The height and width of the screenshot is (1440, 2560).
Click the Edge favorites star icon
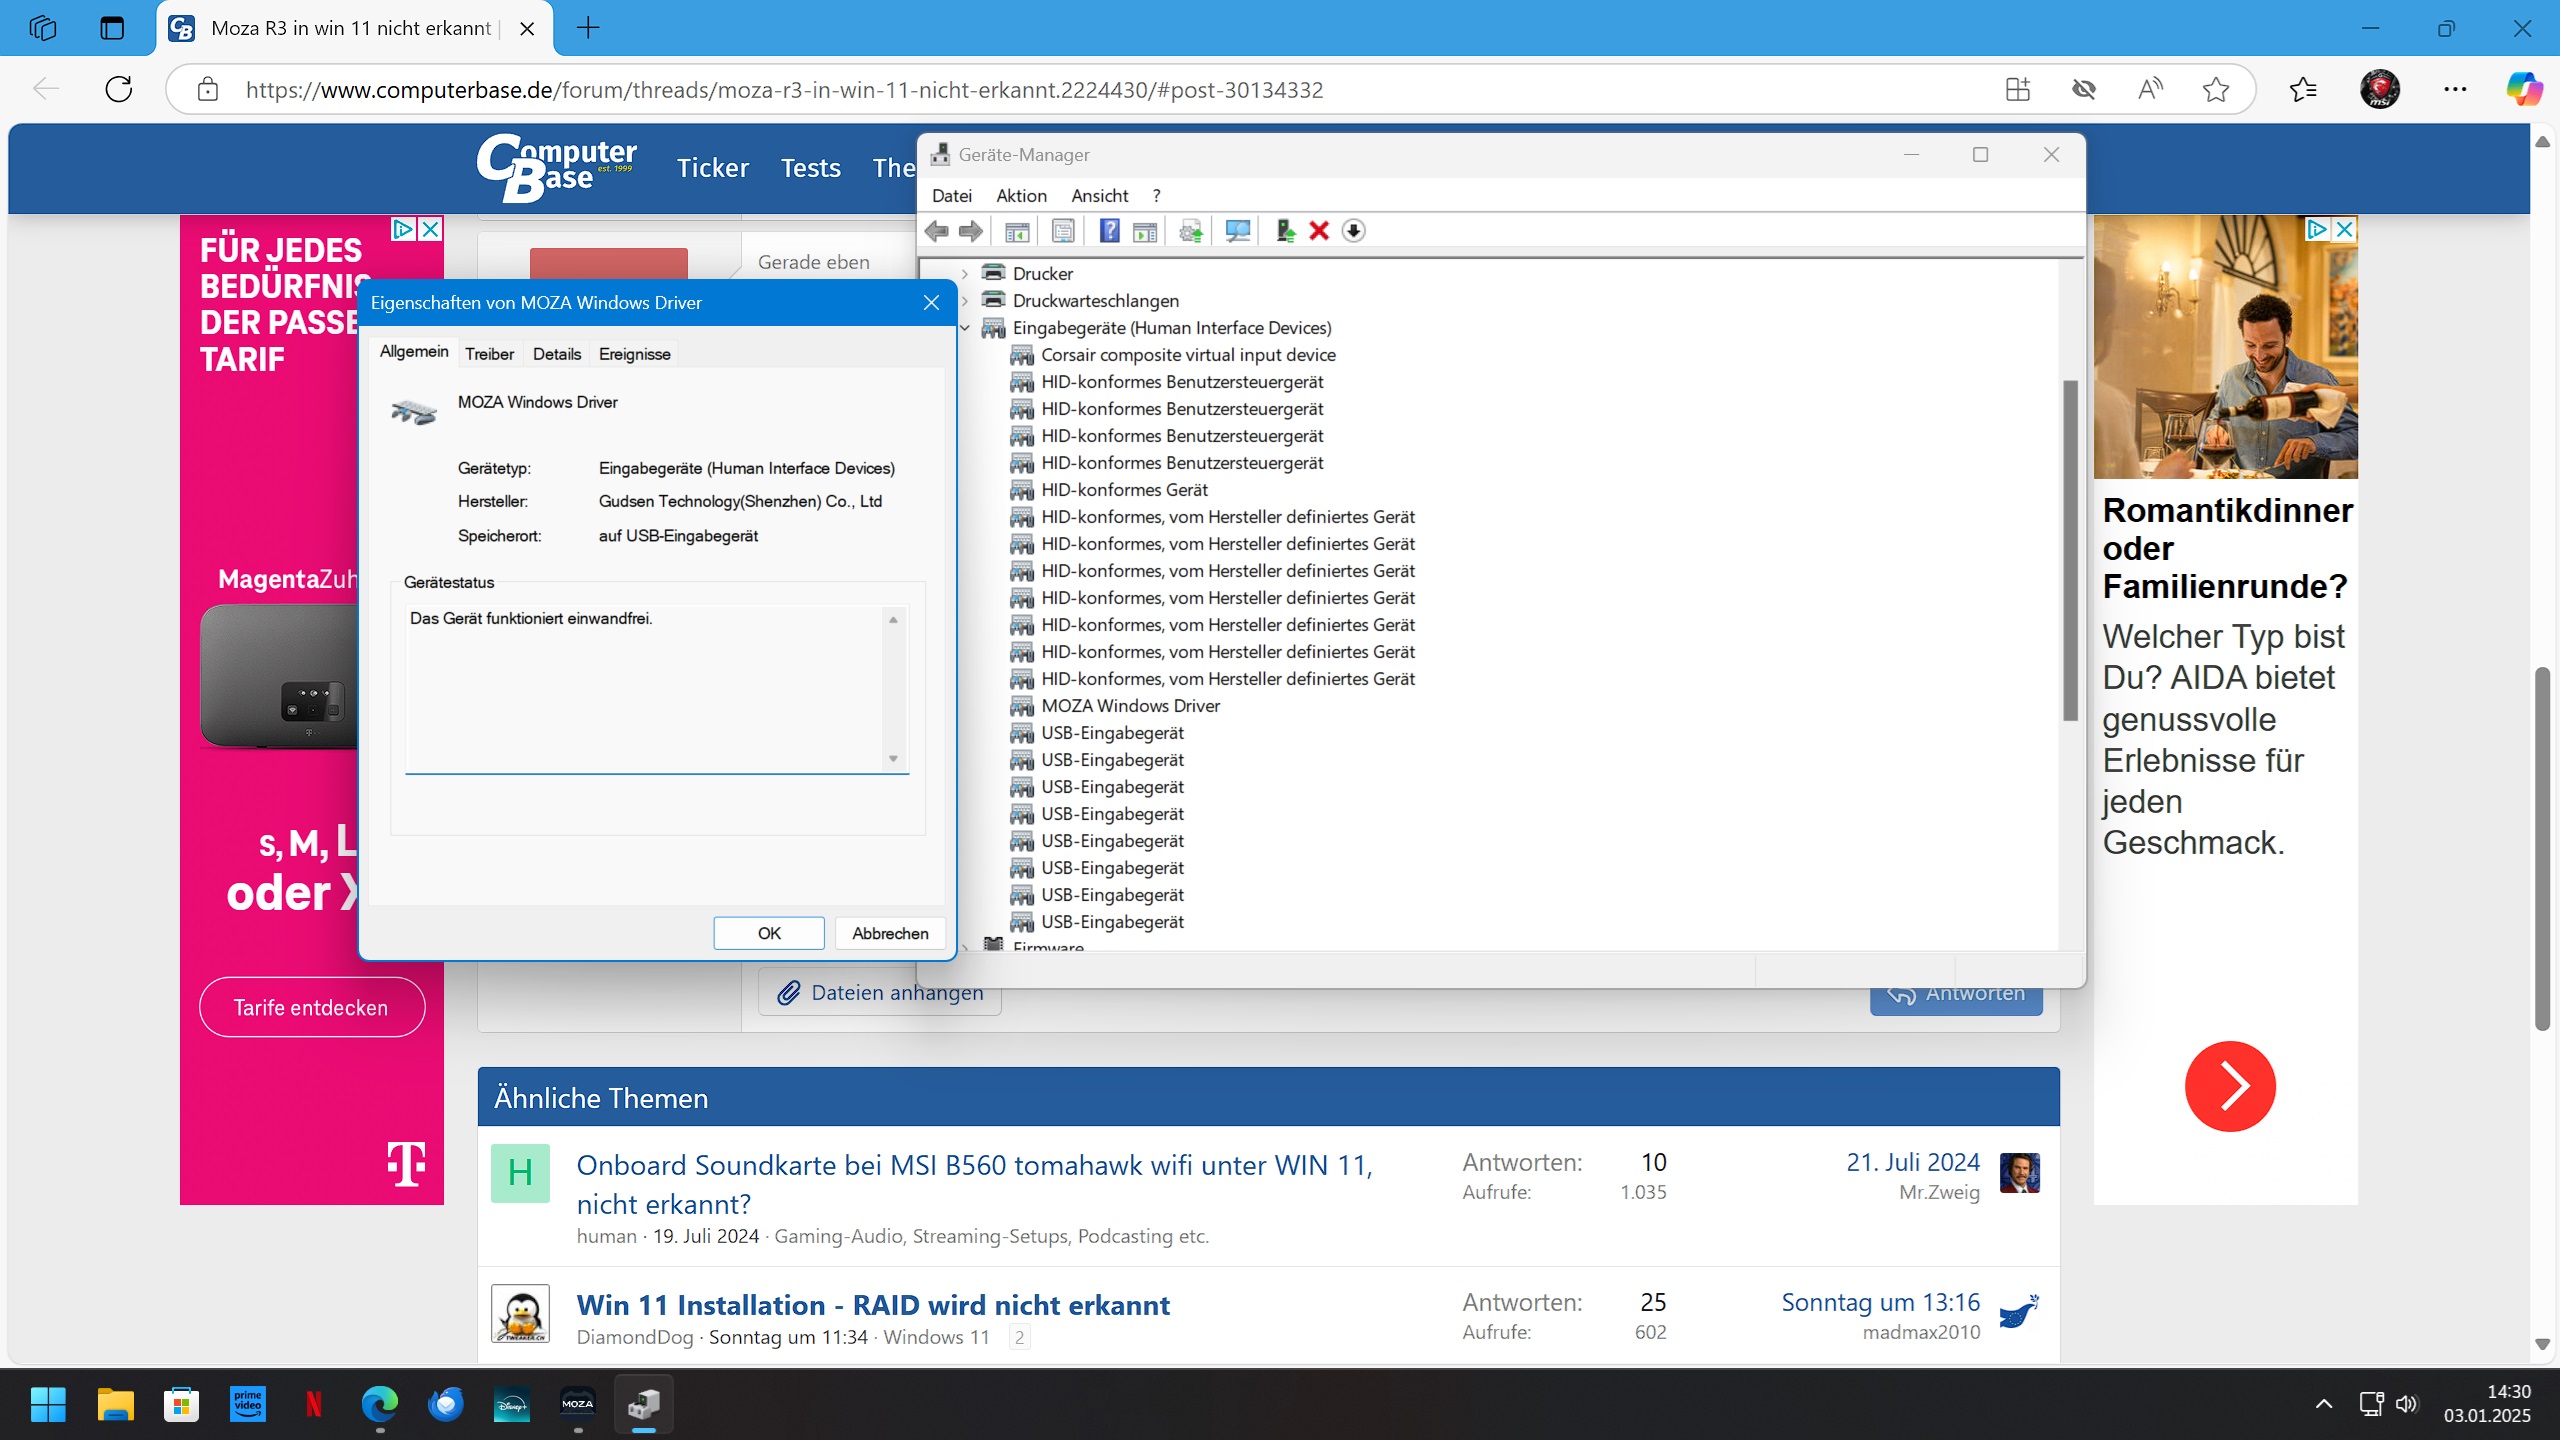tap(2215, 90)
